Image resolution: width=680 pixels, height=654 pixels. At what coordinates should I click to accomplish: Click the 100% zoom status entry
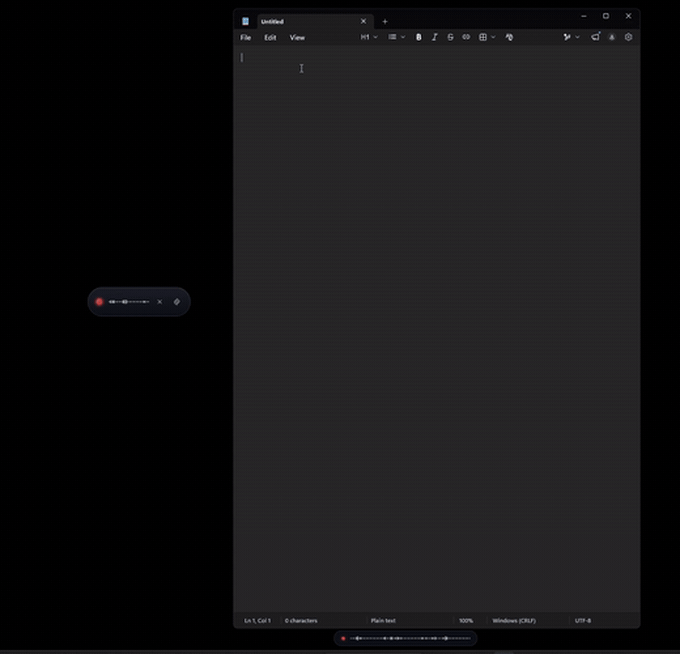[x=466, y=621]
